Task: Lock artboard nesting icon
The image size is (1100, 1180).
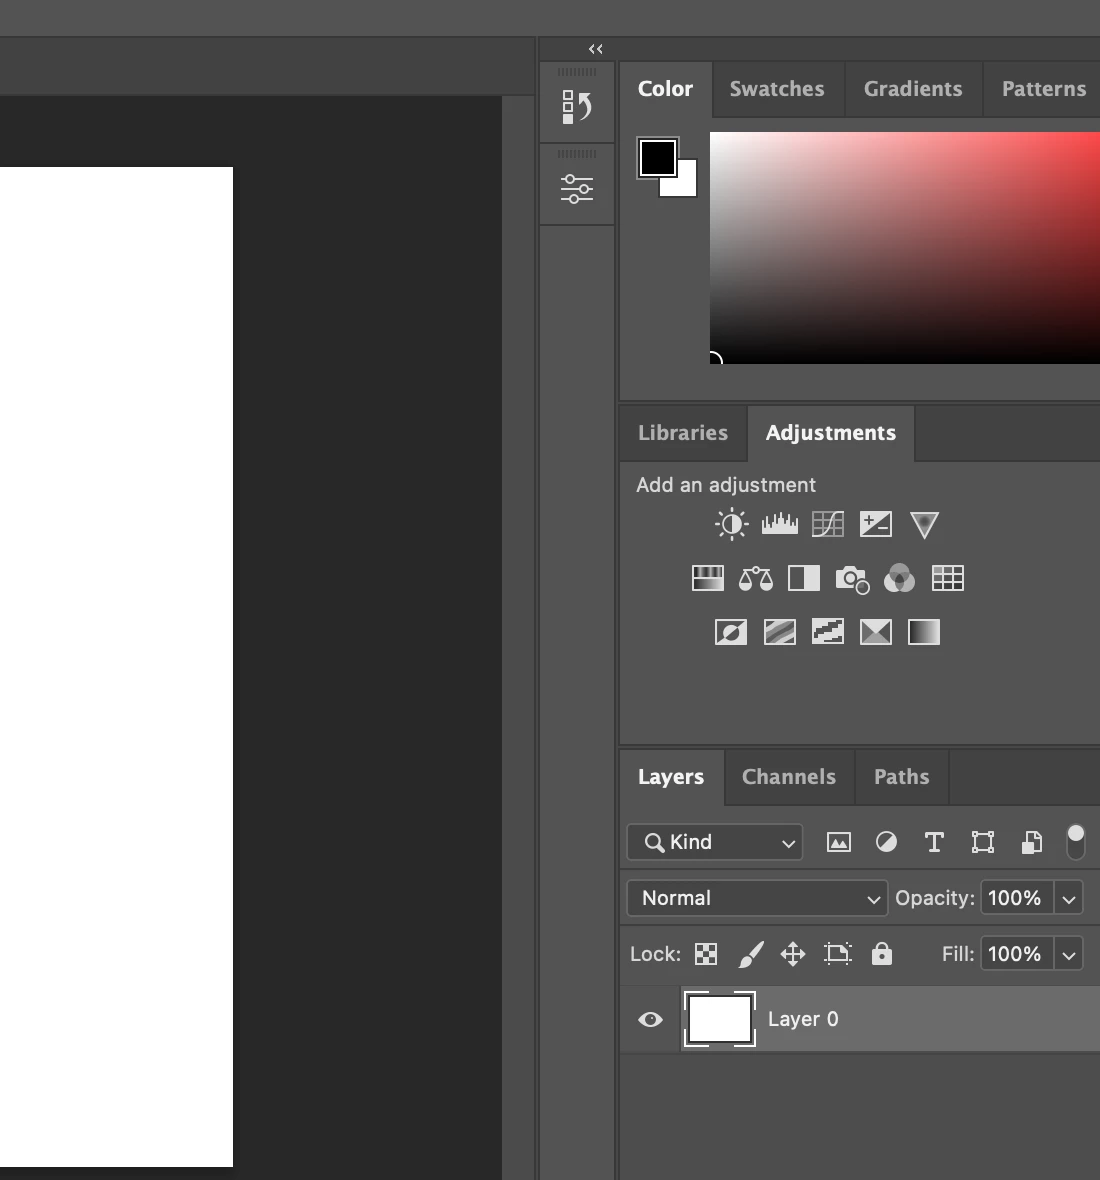Action: point(837,953)
